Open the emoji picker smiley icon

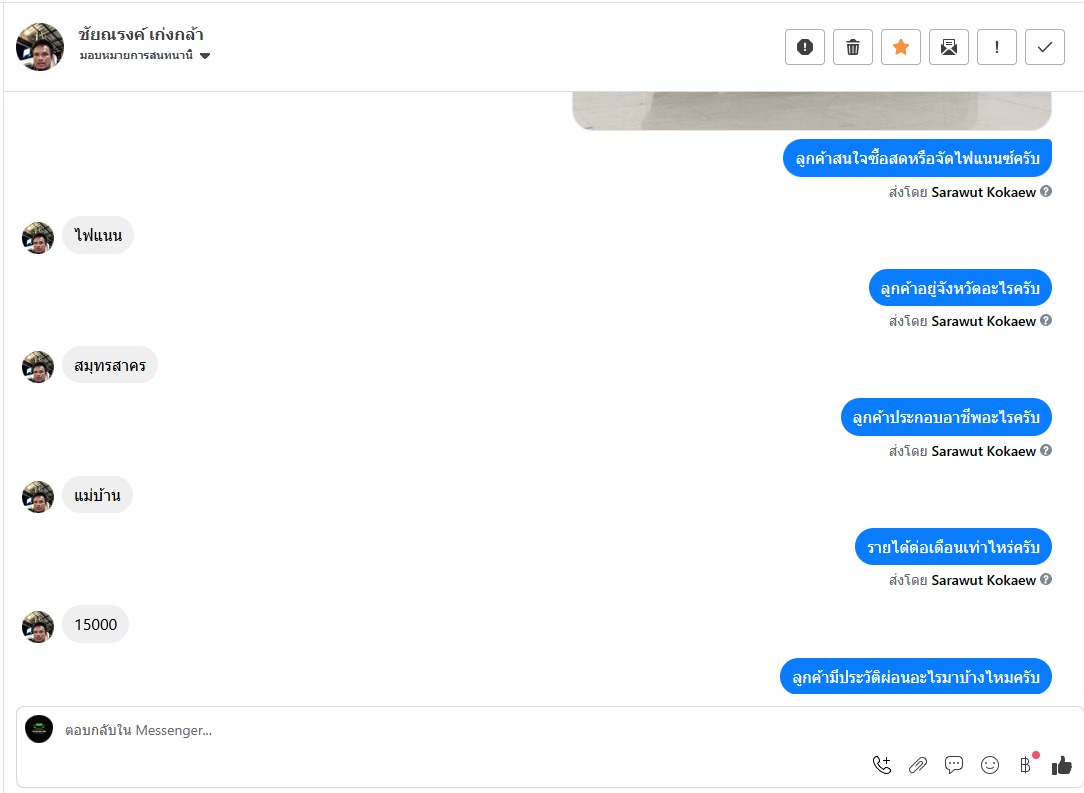[990, 765]
